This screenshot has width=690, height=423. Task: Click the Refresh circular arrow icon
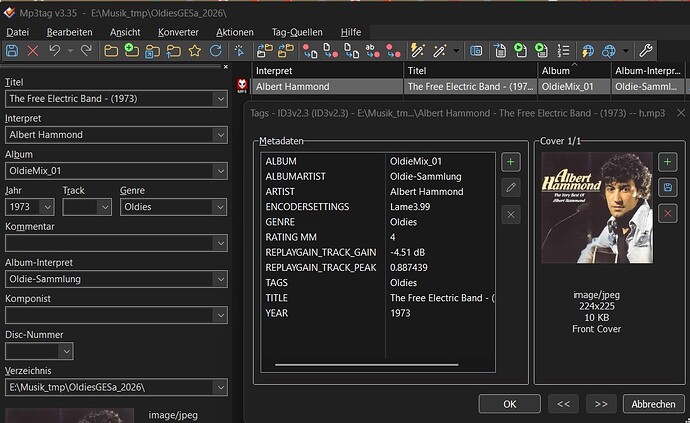216,51
